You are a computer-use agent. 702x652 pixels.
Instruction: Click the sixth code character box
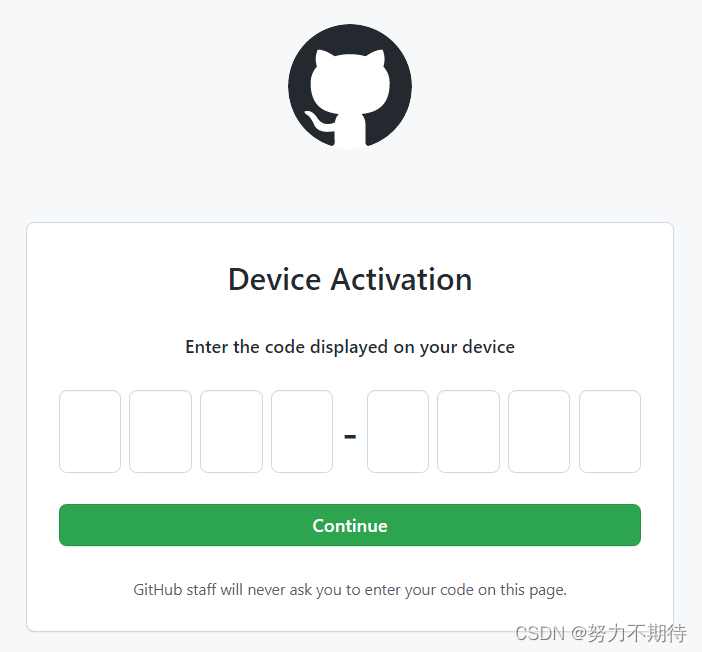[468, 431]
